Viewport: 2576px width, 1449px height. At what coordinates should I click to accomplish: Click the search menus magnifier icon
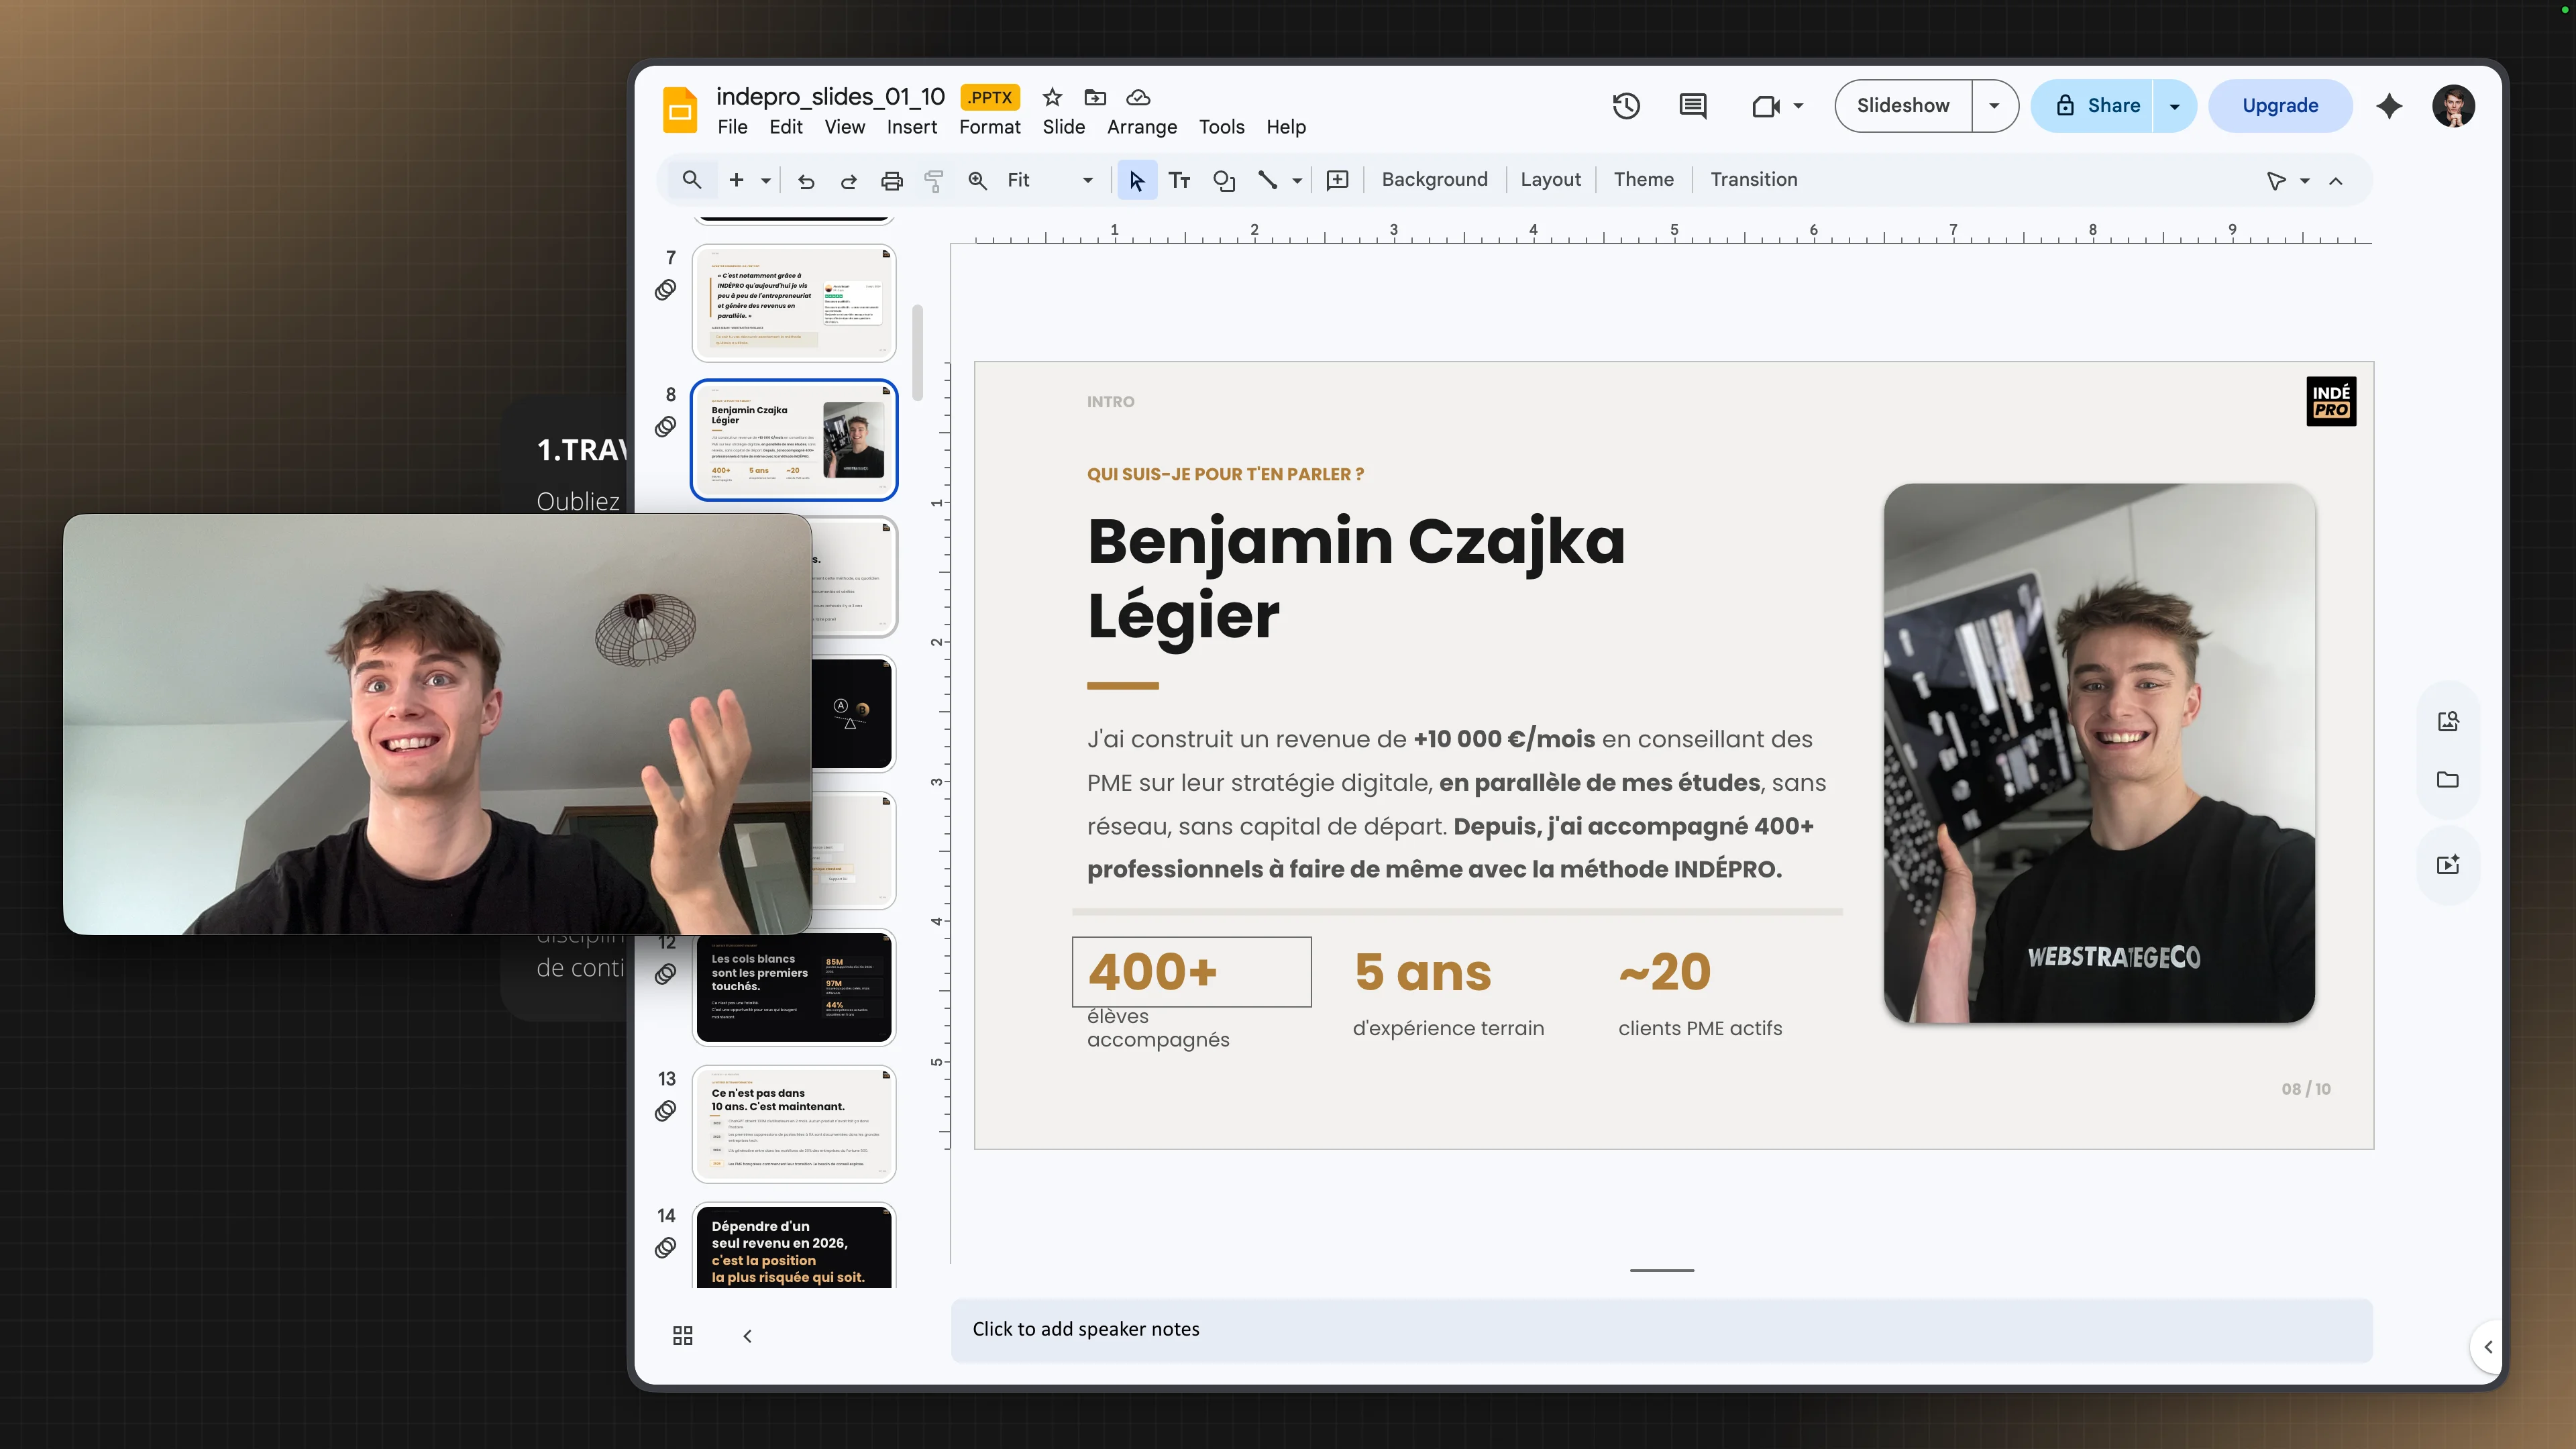coord(691,180)
